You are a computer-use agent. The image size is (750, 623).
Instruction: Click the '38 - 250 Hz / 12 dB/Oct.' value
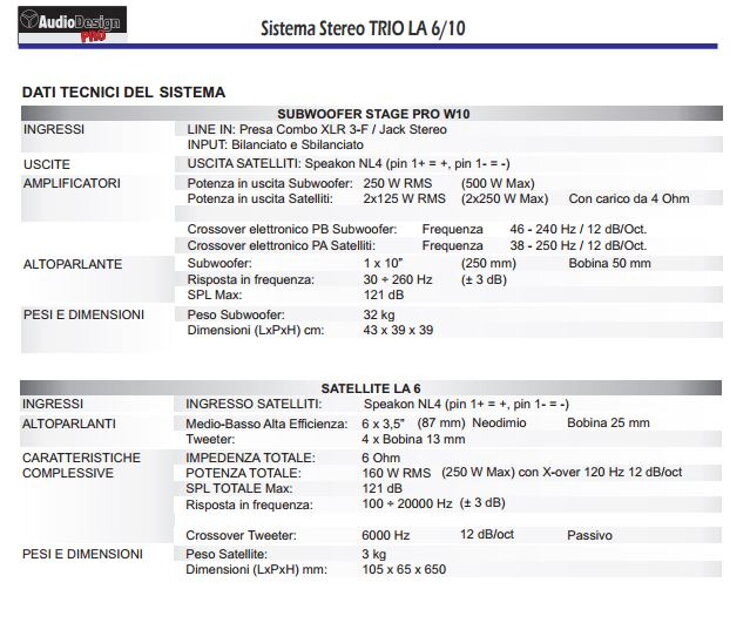click(x=578, y=245)
